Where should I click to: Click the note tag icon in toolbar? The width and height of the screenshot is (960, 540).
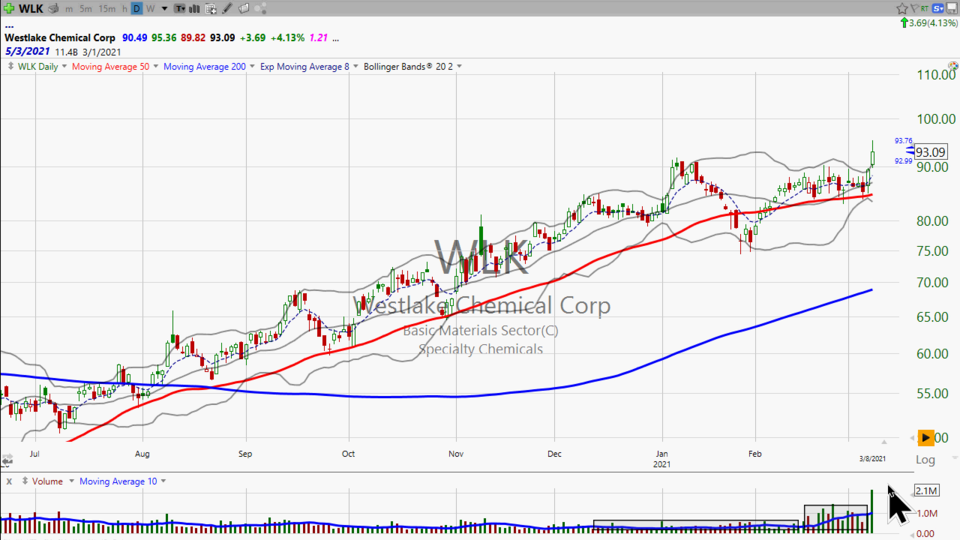click(x=244, y=9)
